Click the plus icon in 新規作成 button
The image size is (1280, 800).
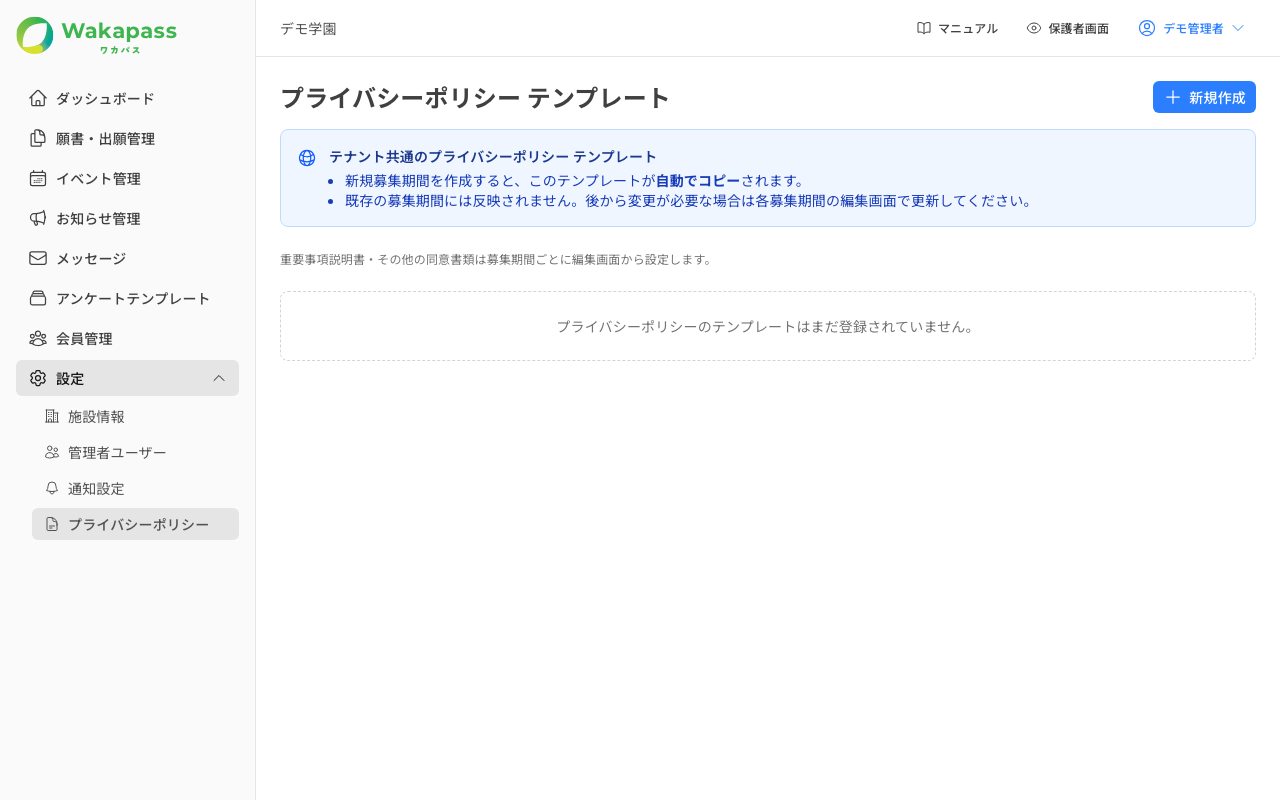pyautogui.click(x=1173, y=97)
